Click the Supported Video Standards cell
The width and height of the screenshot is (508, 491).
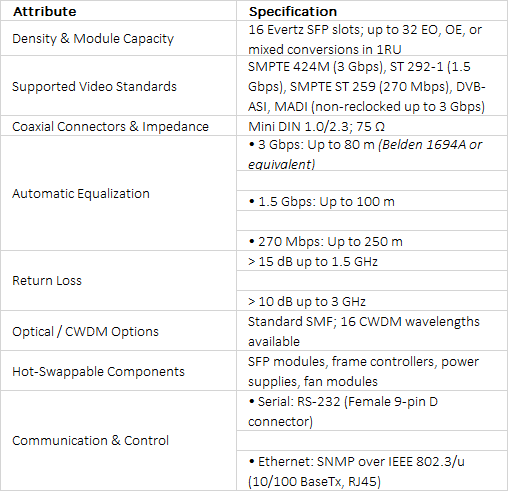(x=118, y=86)
